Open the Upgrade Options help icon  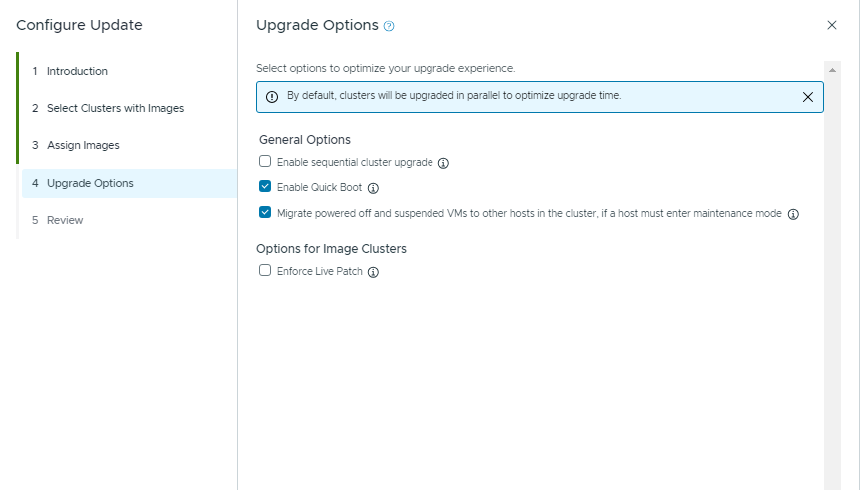click(x=389, y=25)
